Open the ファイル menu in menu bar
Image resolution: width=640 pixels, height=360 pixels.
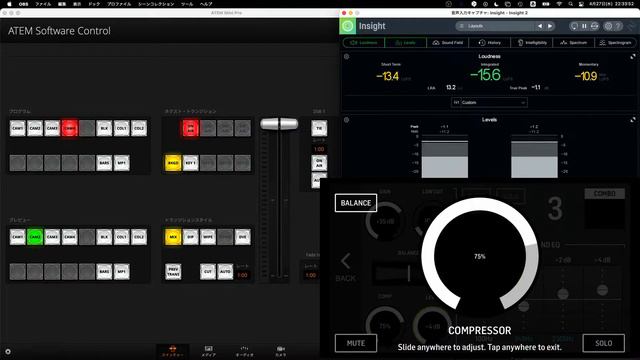(x=43, y=4)
